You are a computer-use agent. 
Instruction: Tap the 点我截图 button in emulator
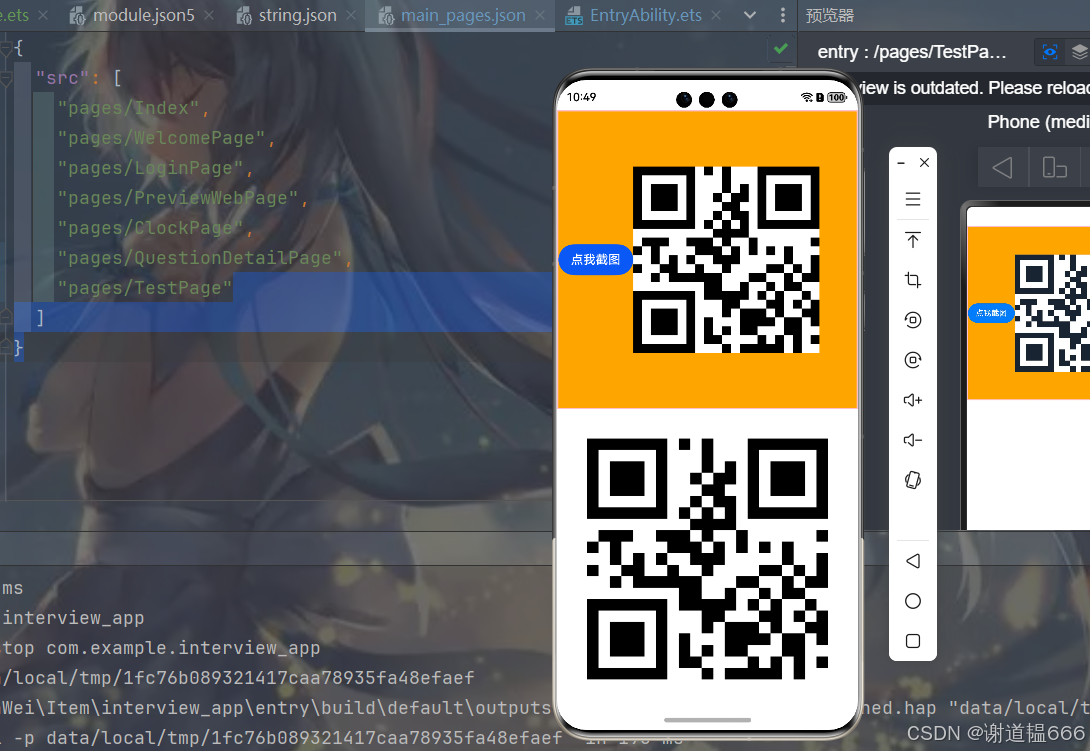click(x=595, y=259)
